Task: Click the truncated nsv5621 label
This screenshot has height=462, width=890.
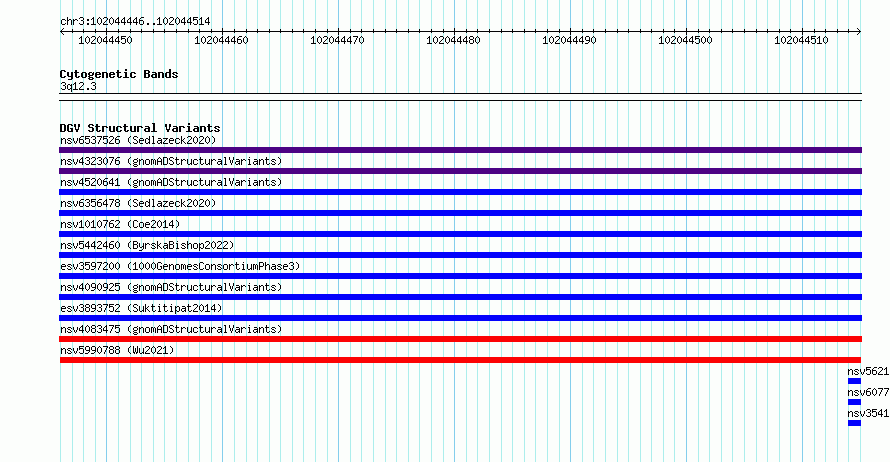Action: [868, 371]
